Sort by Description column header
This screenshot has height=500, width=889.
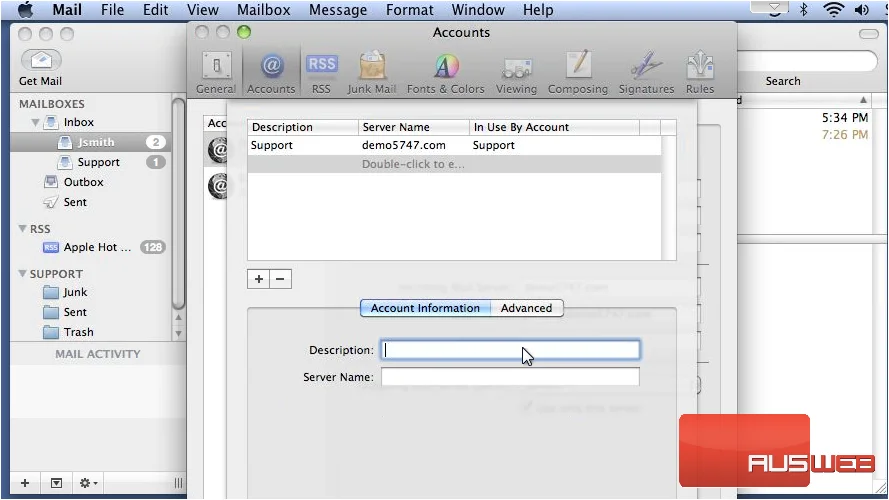pyautogui.click(x=303, y=127)
